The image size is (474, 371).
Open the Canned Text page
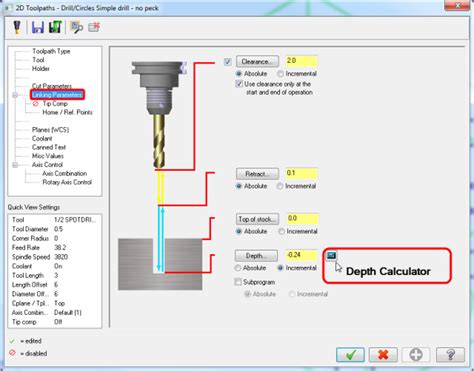[x=49, y=147]
